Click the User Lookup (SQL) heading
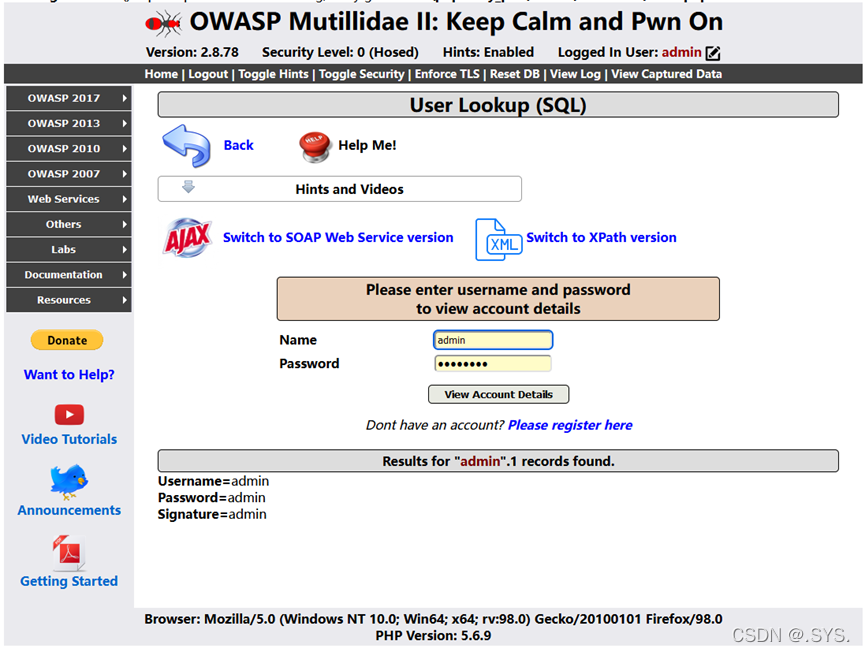Viewport: 865px width, 652px height. 498,105
